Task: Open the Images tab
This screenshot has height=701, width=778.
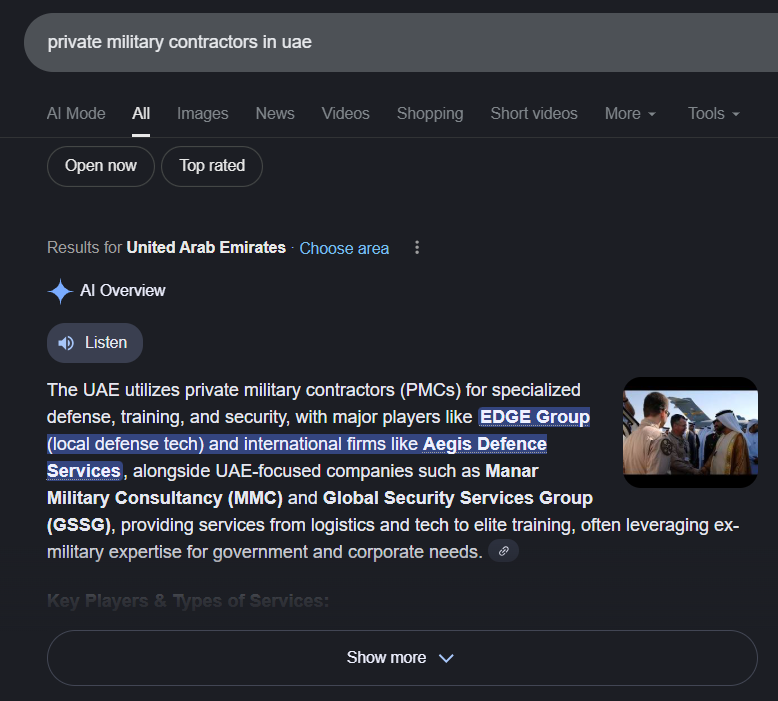Action: pyautogui.click(x=202, y=114)
